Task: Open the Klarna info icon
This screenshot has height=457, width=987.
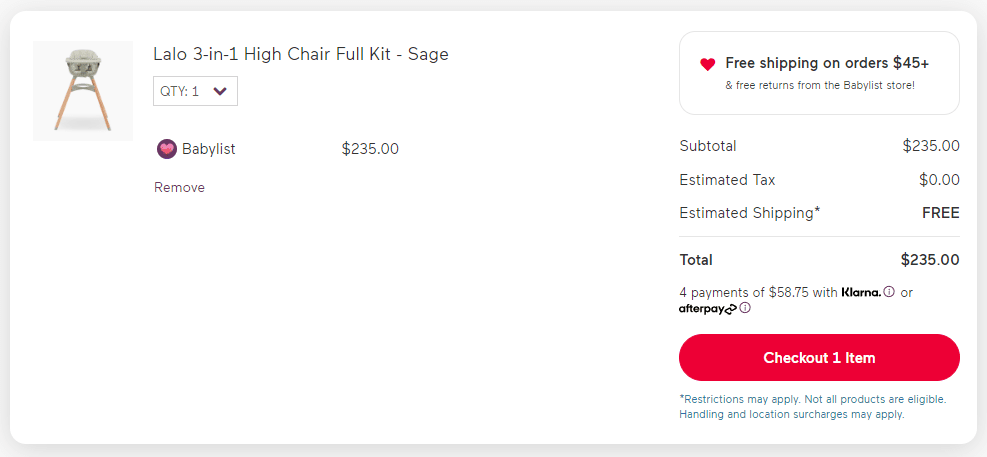Action: point(889,292)
